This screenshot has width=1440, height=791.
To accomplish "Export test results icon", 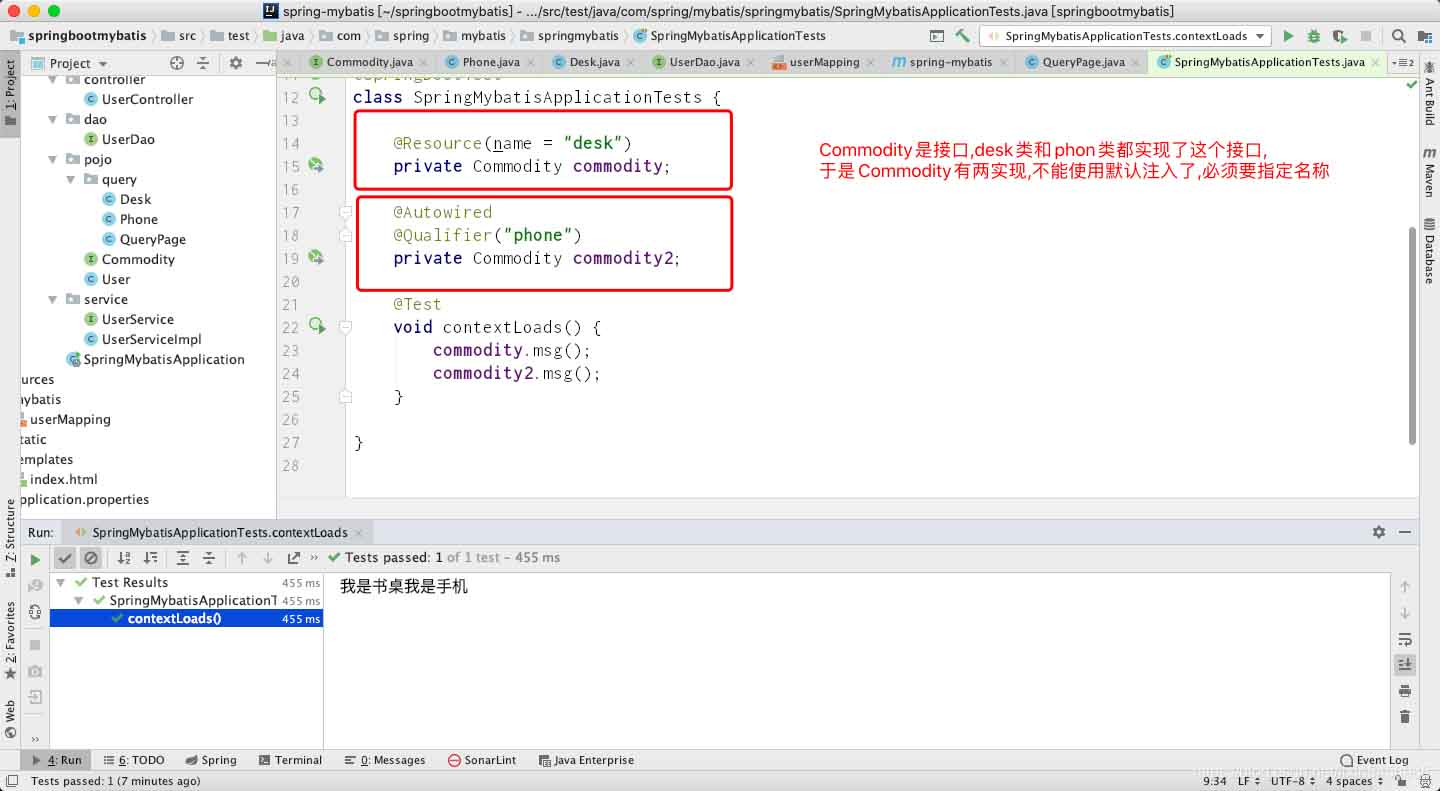I will pos(293,558).
